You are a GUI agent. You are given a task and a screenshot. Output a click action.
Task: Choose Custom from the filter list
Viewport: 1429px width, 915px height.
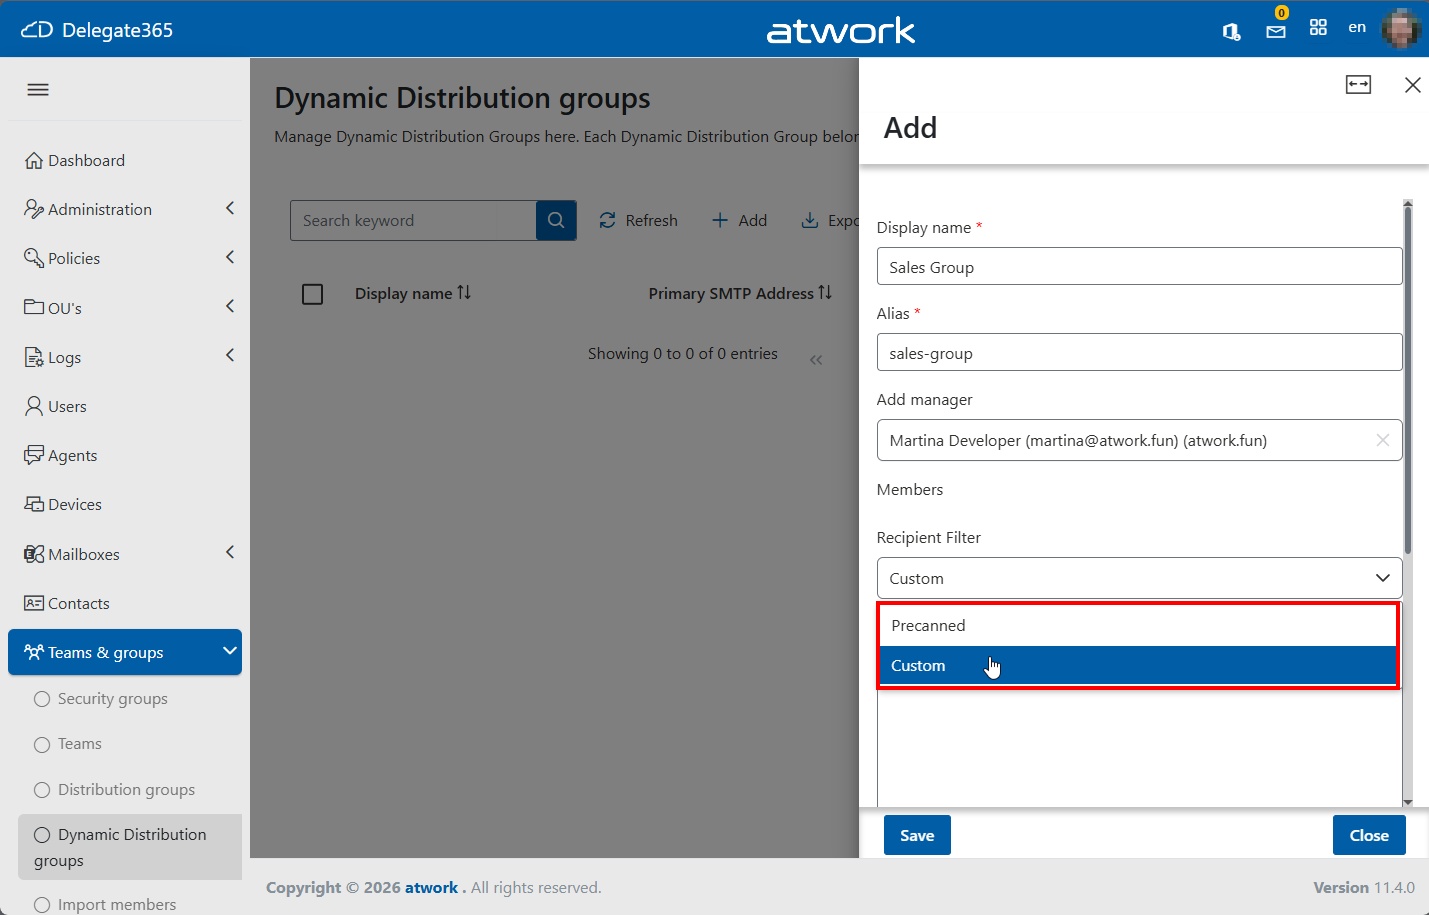(x=1138, y=666)
